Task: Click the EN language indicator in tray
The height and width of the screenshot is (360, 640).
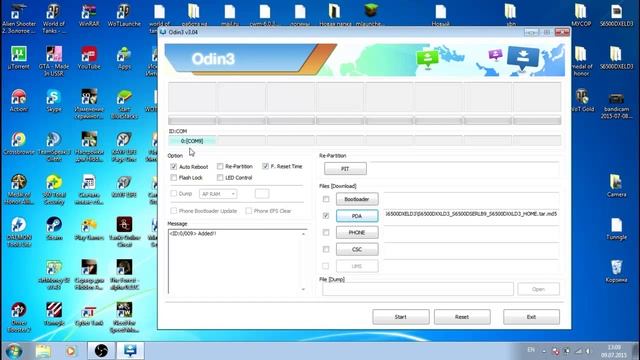Action: [531, 350]
